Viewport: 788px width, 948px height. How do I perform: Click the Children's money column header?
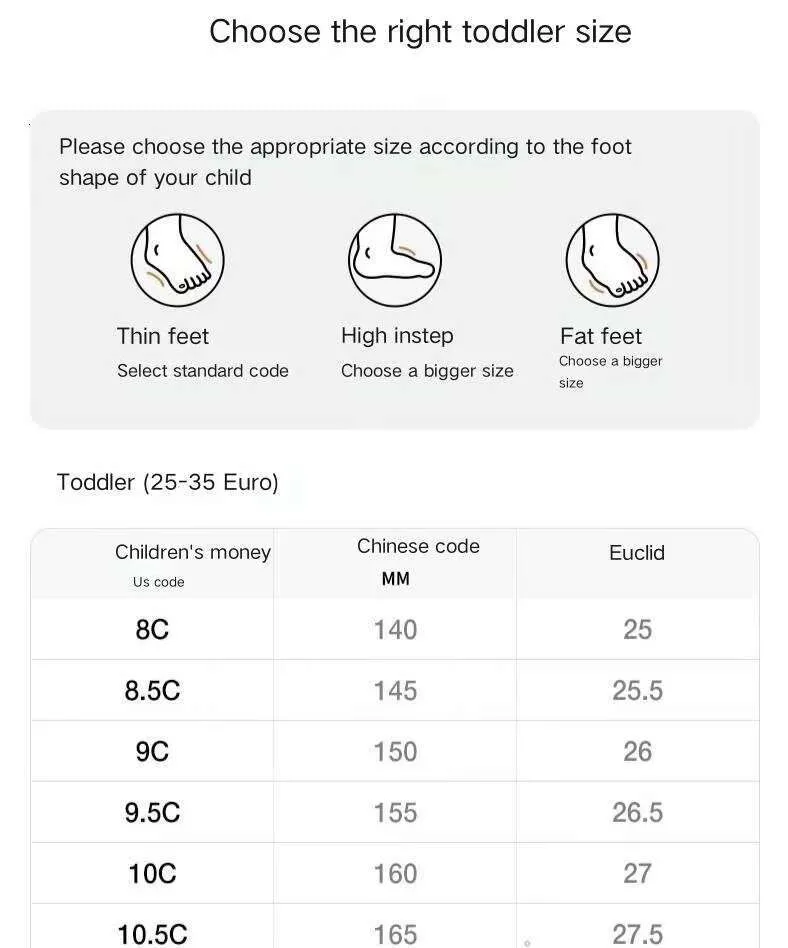pyautogui.click(x=192, y=553)
